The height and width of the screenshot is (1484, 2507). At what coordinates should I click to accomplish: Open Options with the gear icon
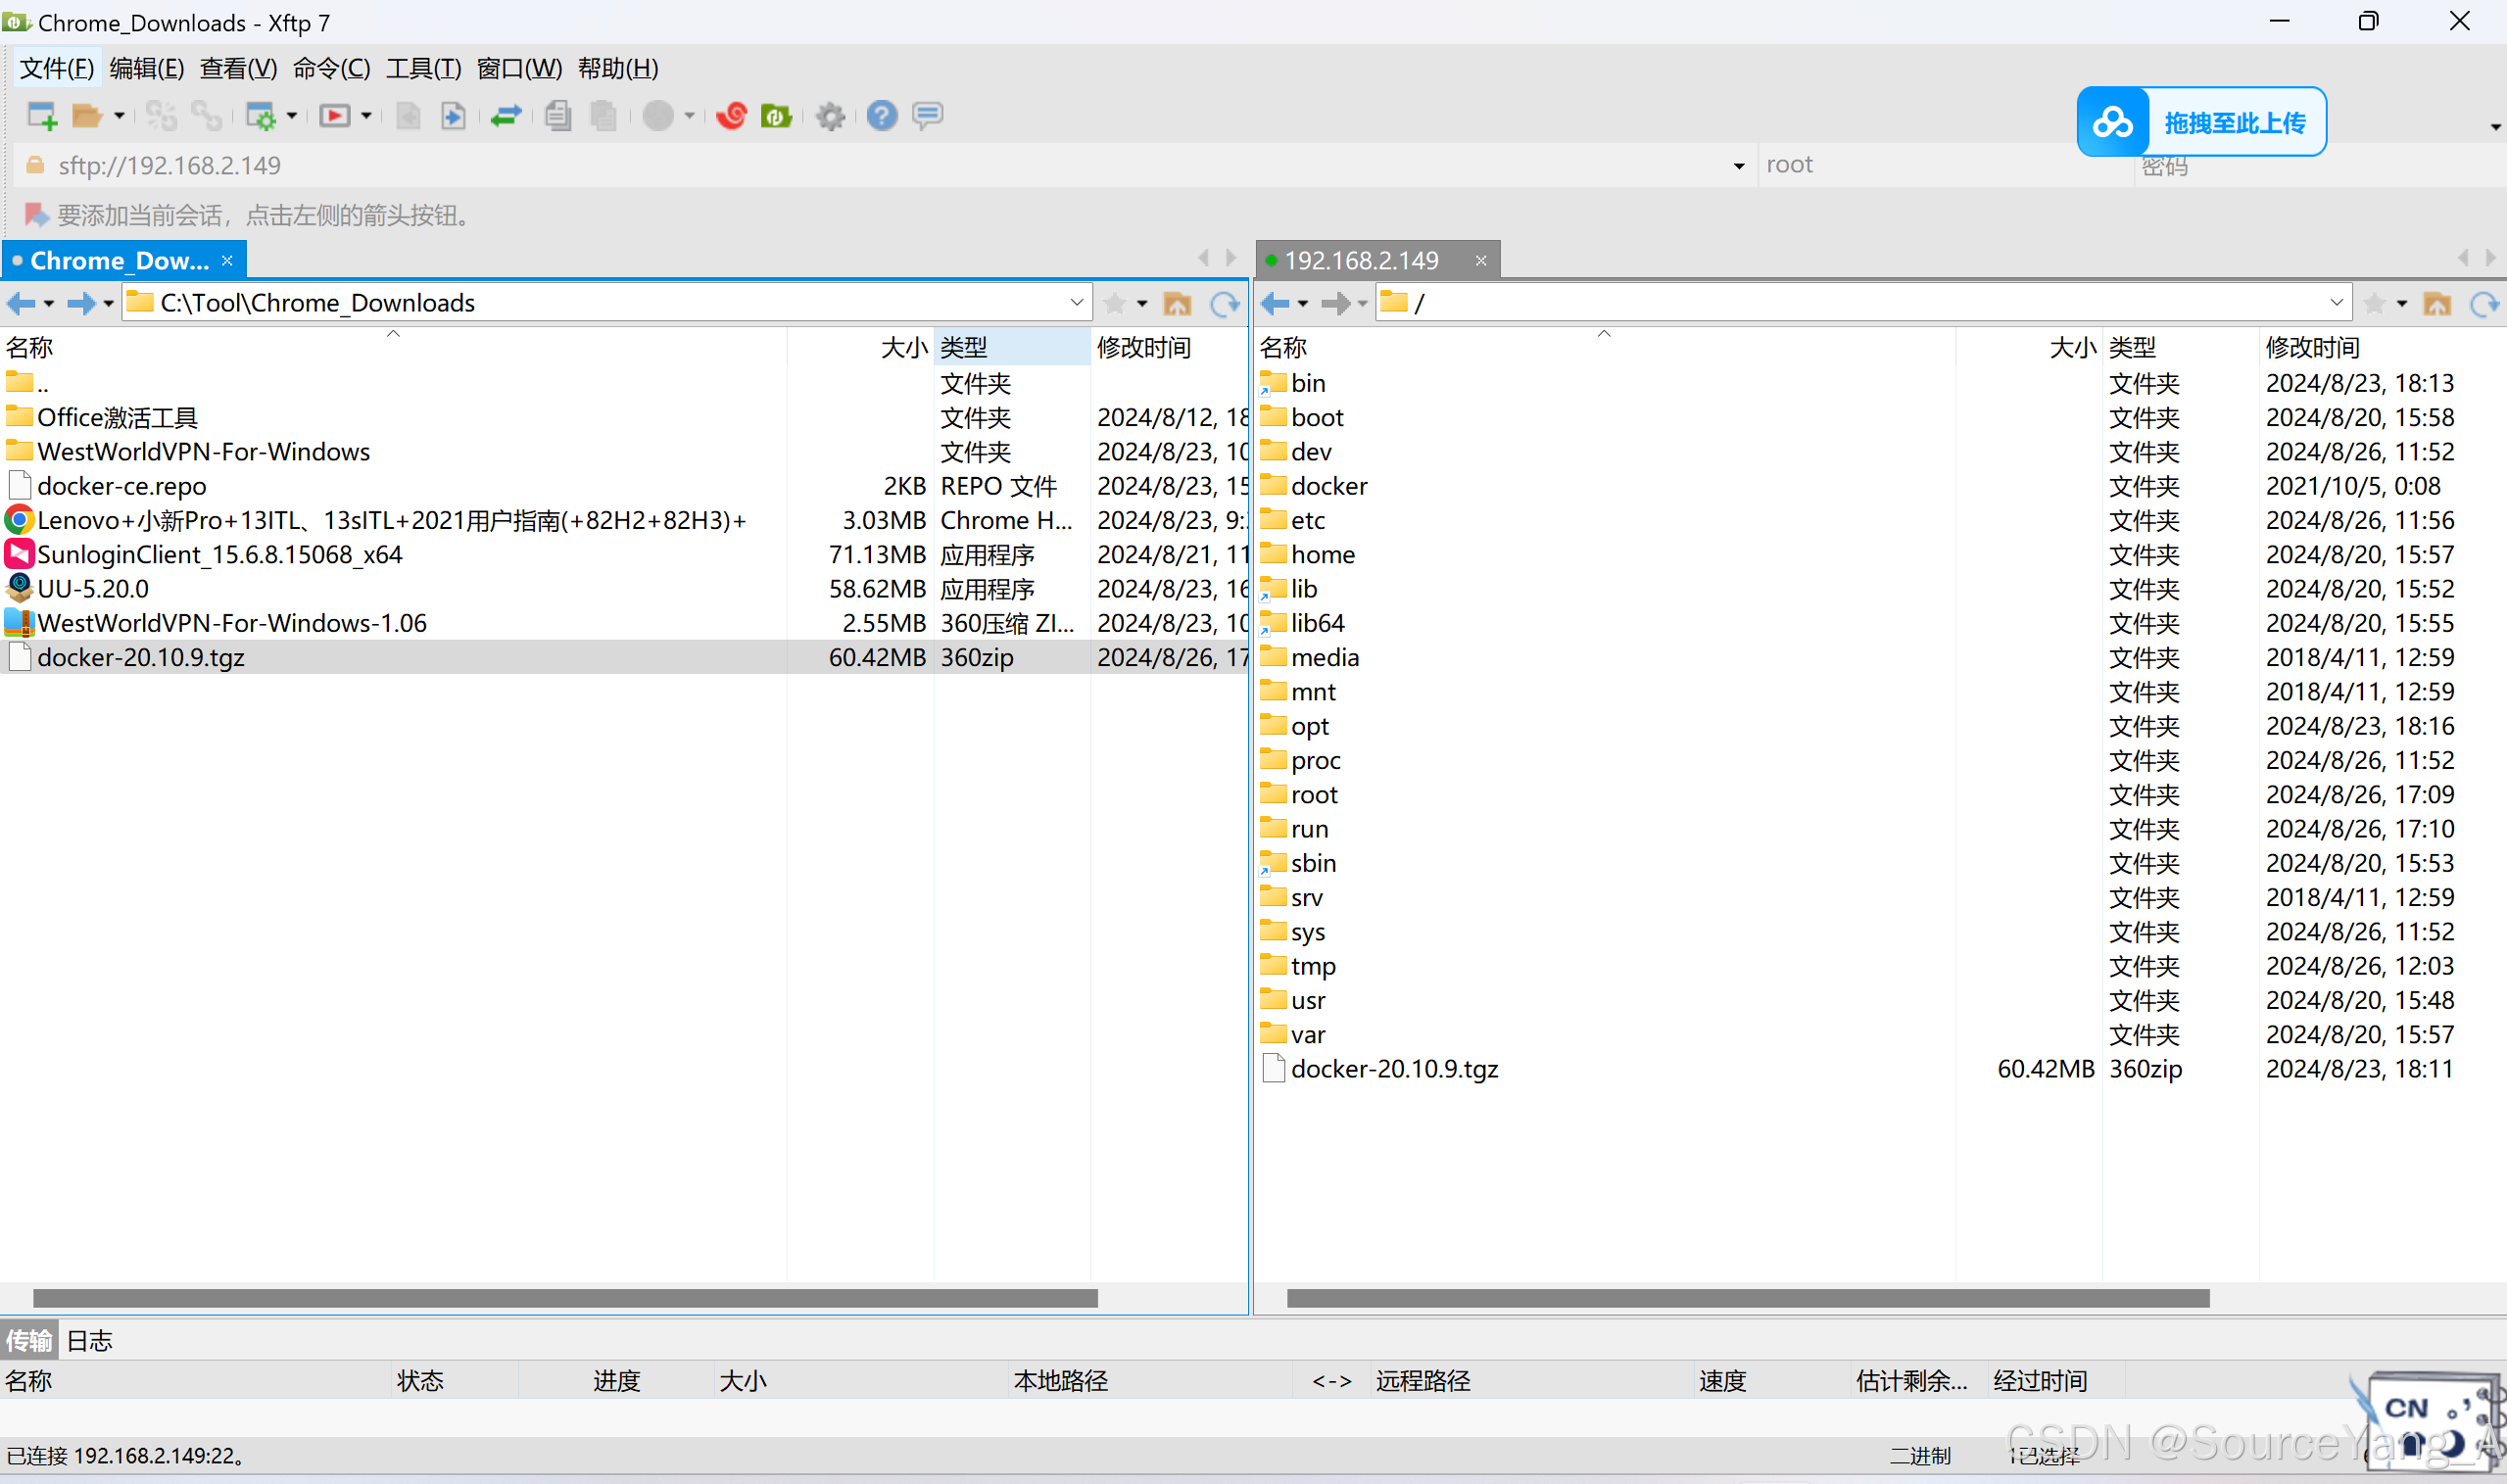830,116
